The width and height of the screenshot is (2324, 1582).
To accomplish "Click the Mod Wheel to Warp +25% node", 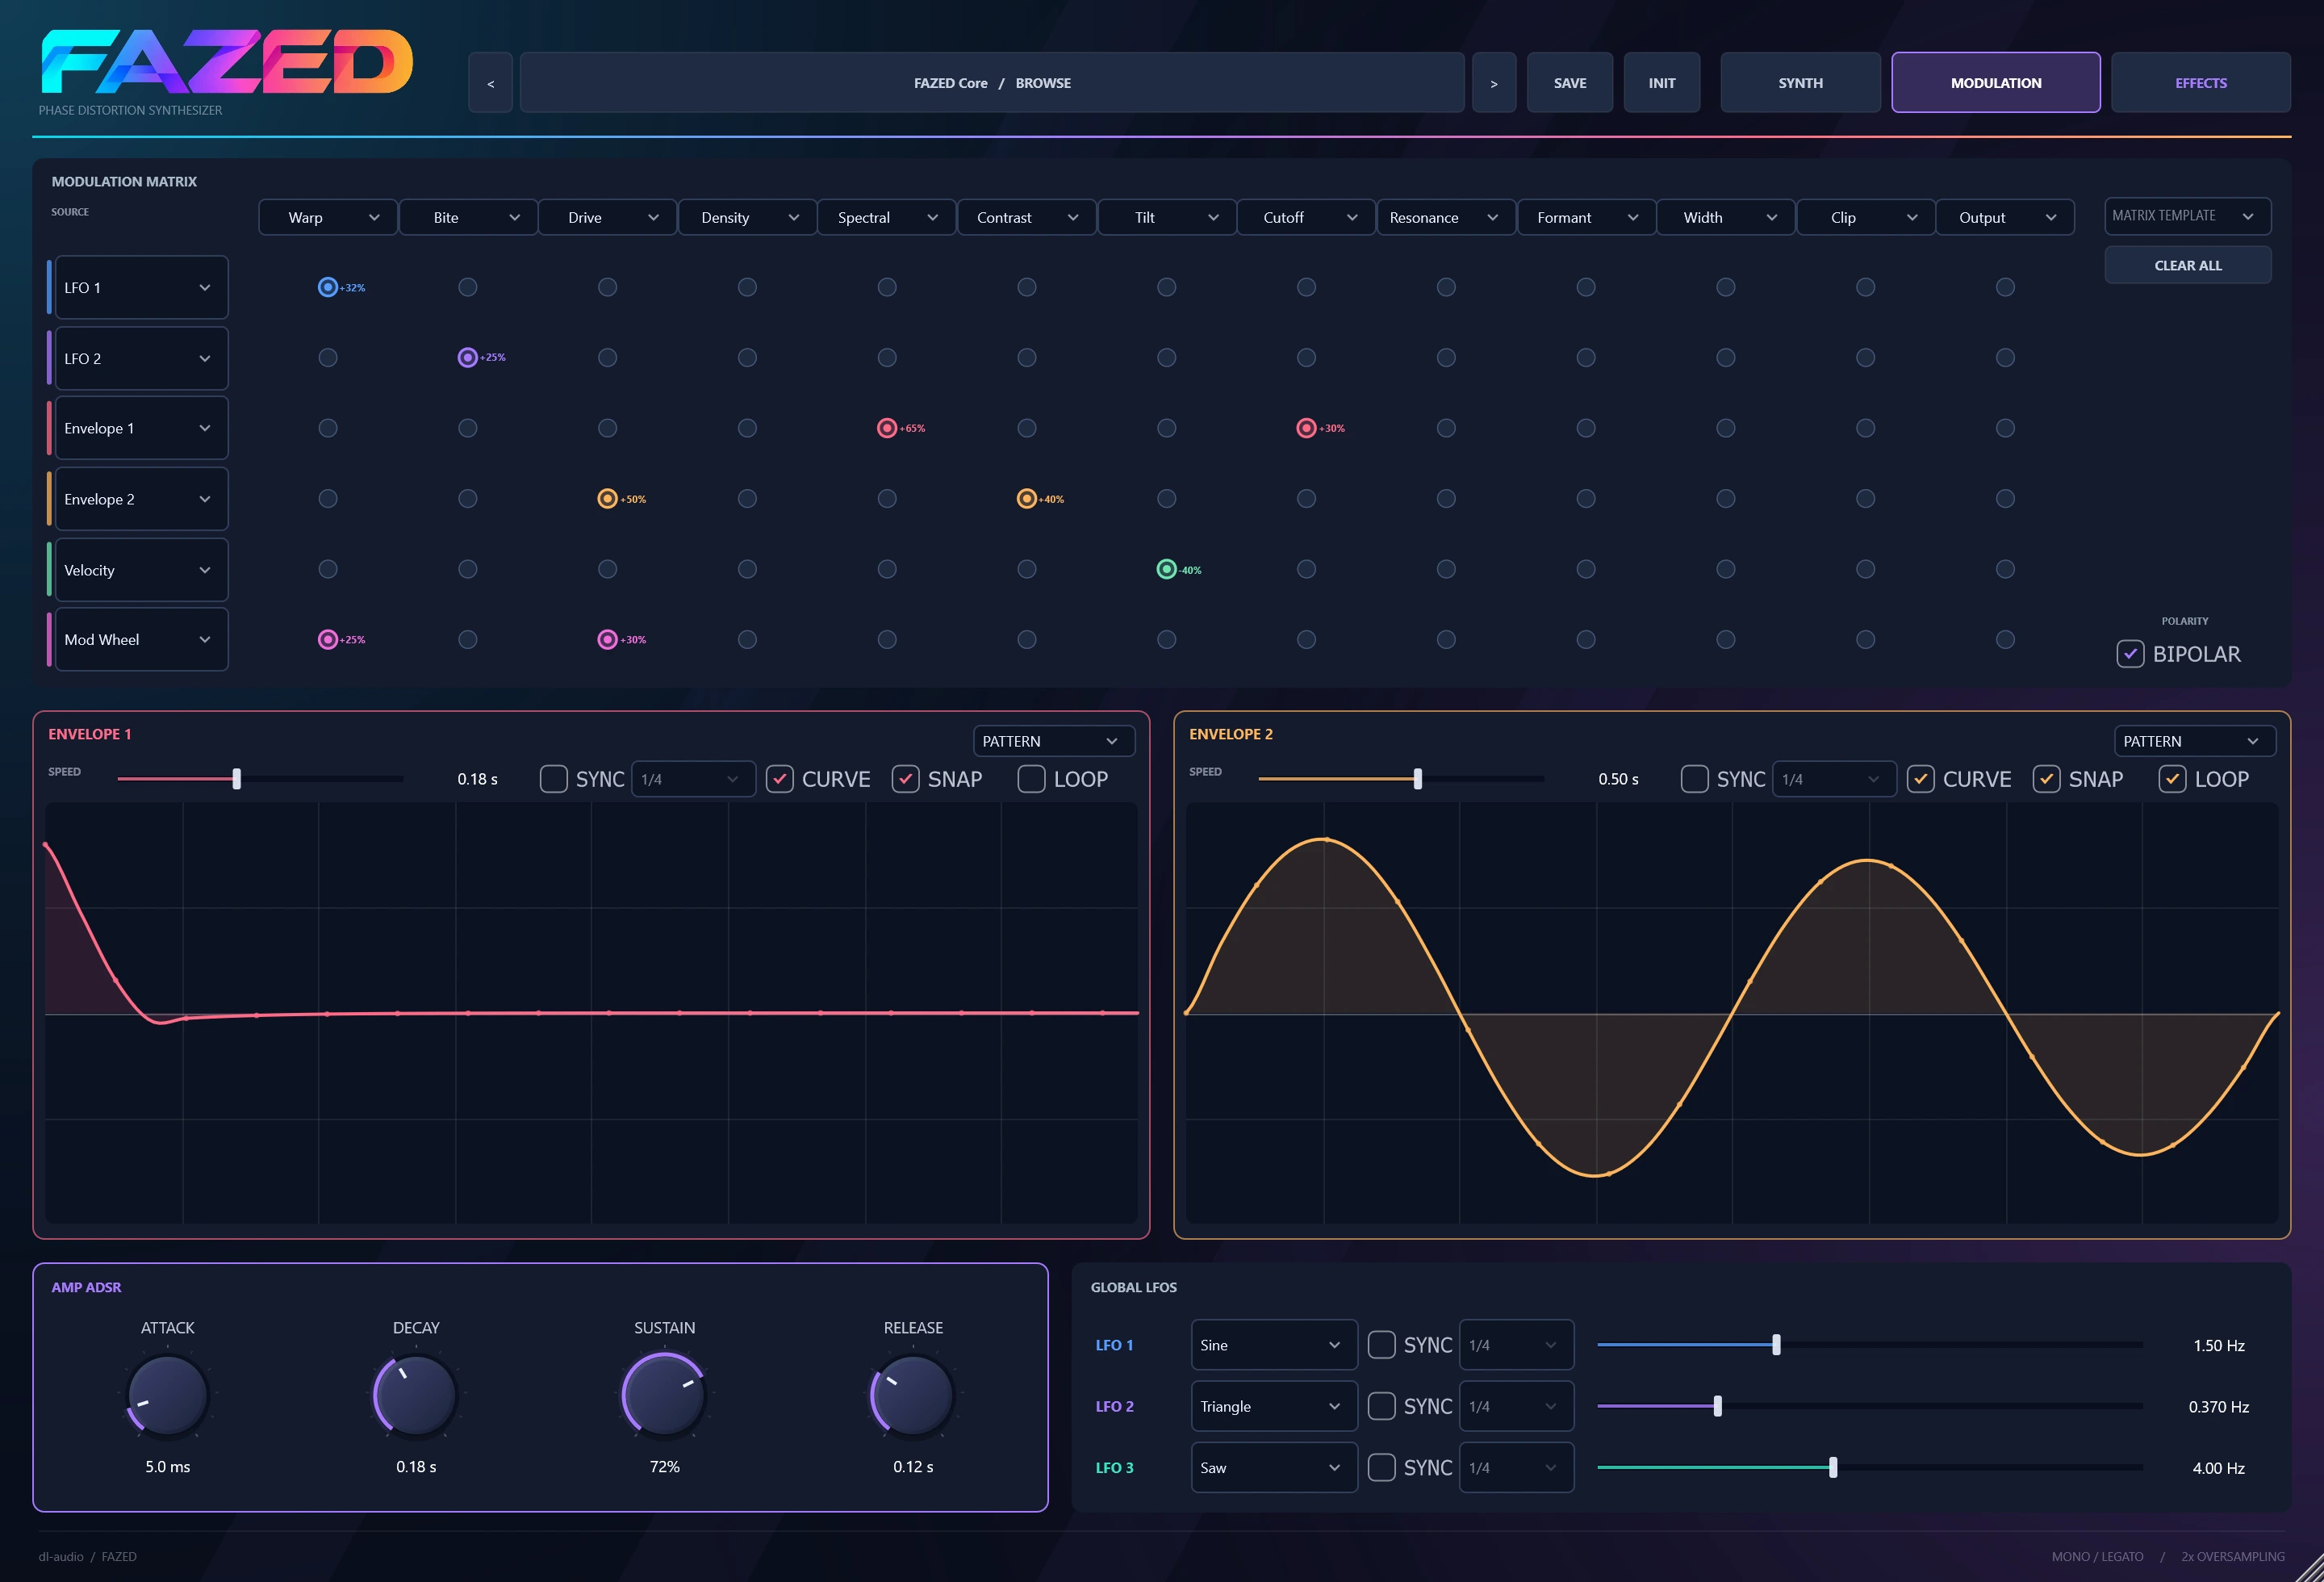I will coord(327,639).
